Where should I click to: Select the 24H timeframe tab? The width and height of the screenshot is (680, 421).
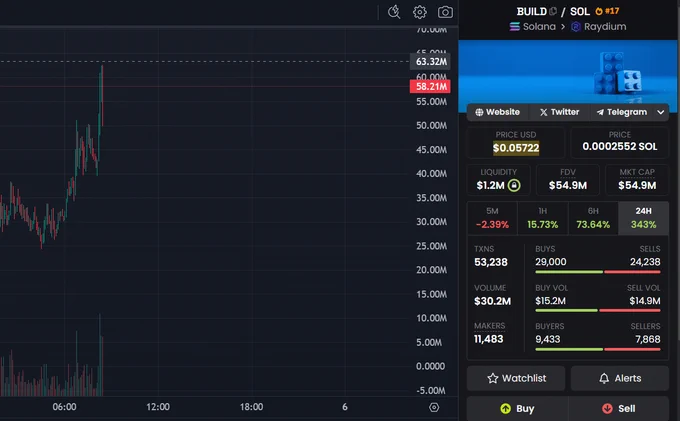pos(644,218)
